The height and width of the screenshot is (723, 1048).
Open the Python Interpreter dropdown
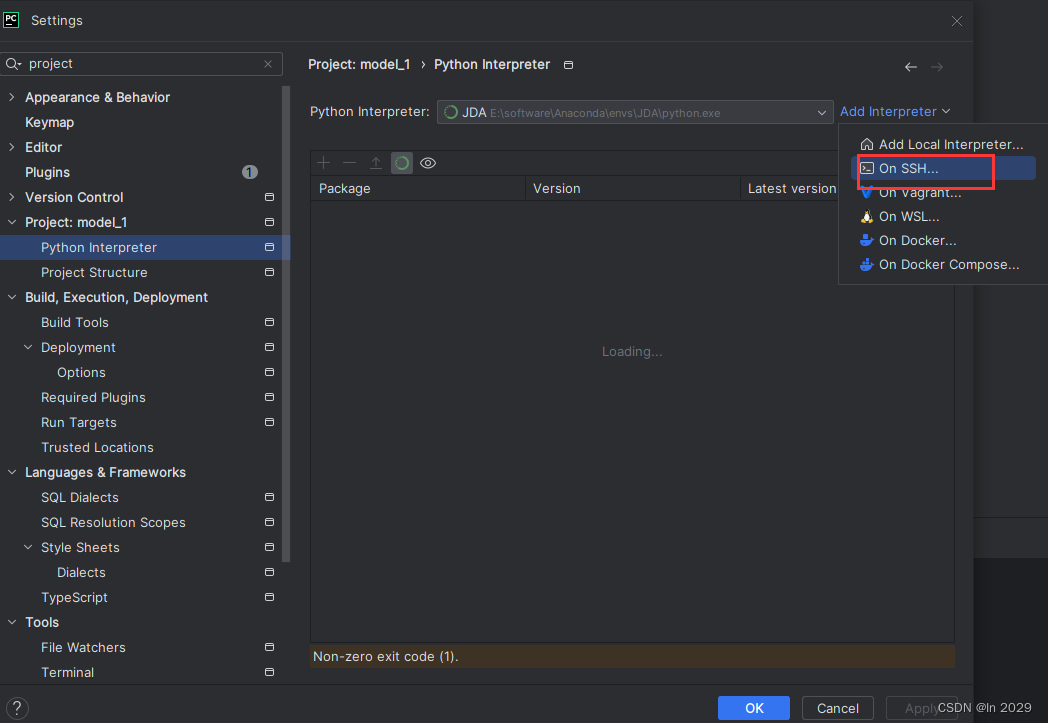tap(635, 112)
